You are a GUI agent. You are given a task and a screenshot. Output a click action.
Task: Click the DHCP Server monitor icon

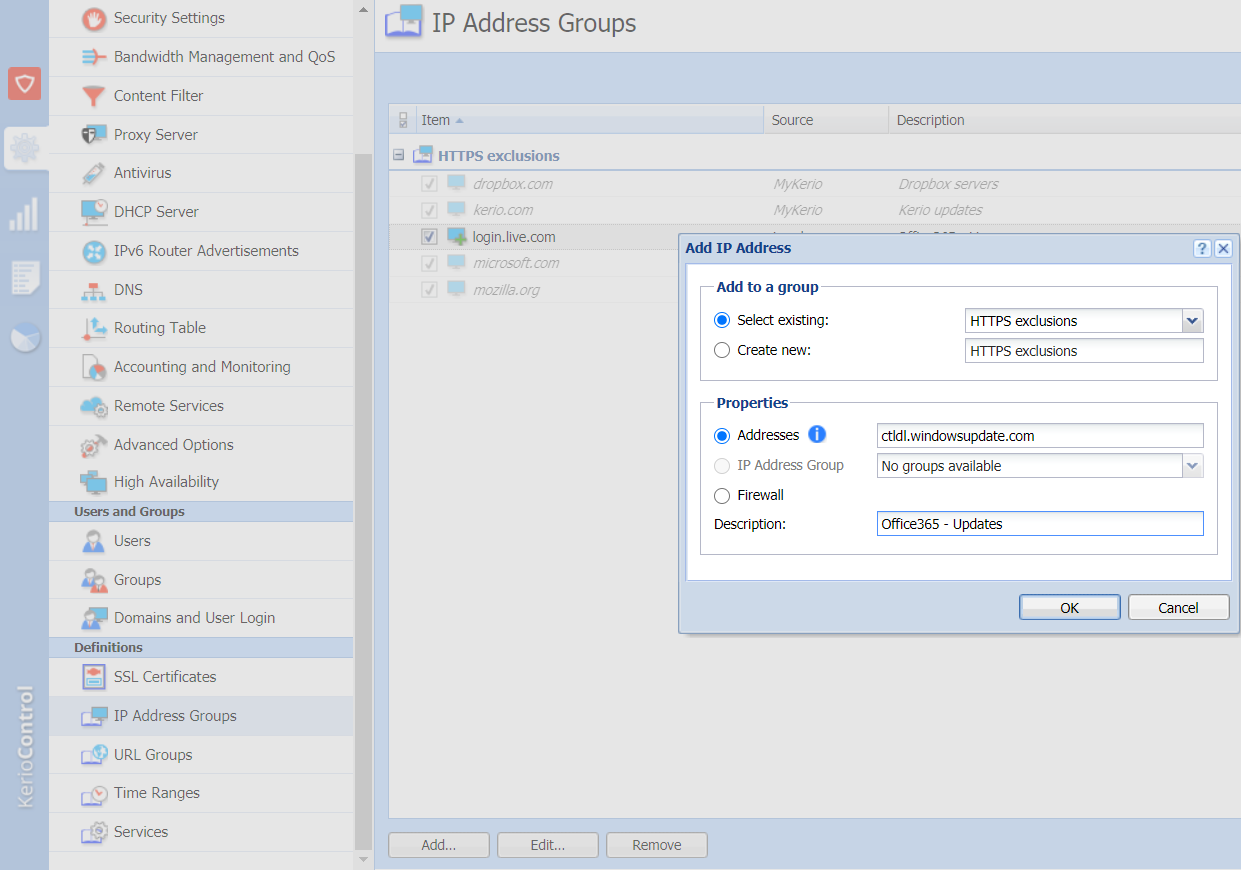pos(94,212)
